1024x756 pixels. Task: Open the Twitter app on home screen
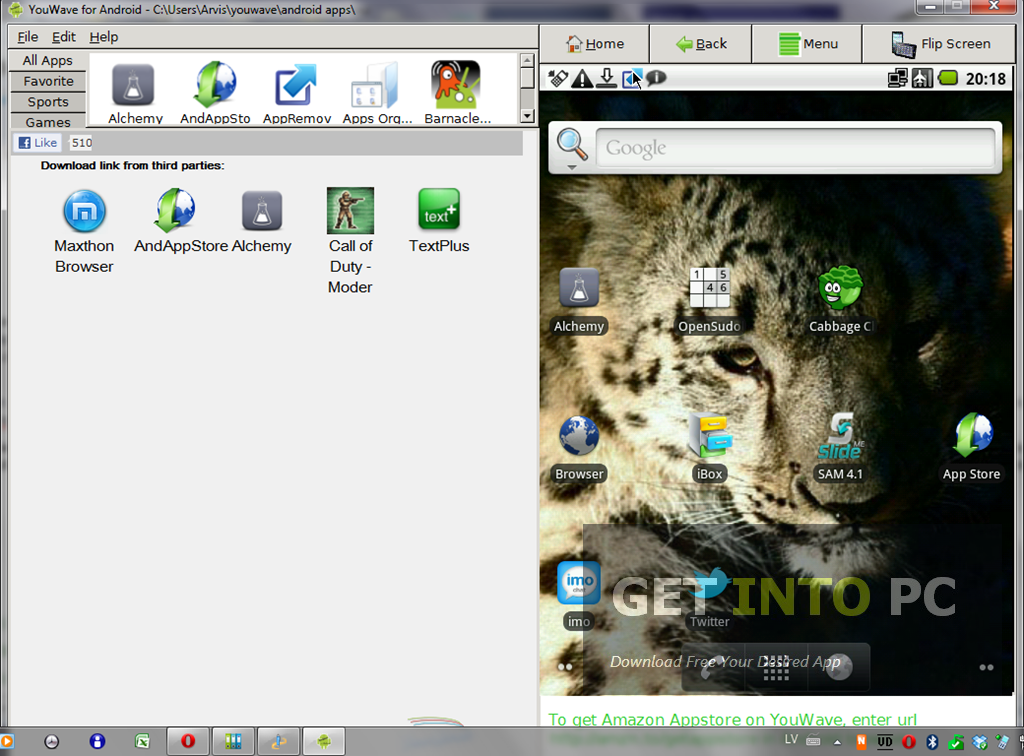click(709, 599)
